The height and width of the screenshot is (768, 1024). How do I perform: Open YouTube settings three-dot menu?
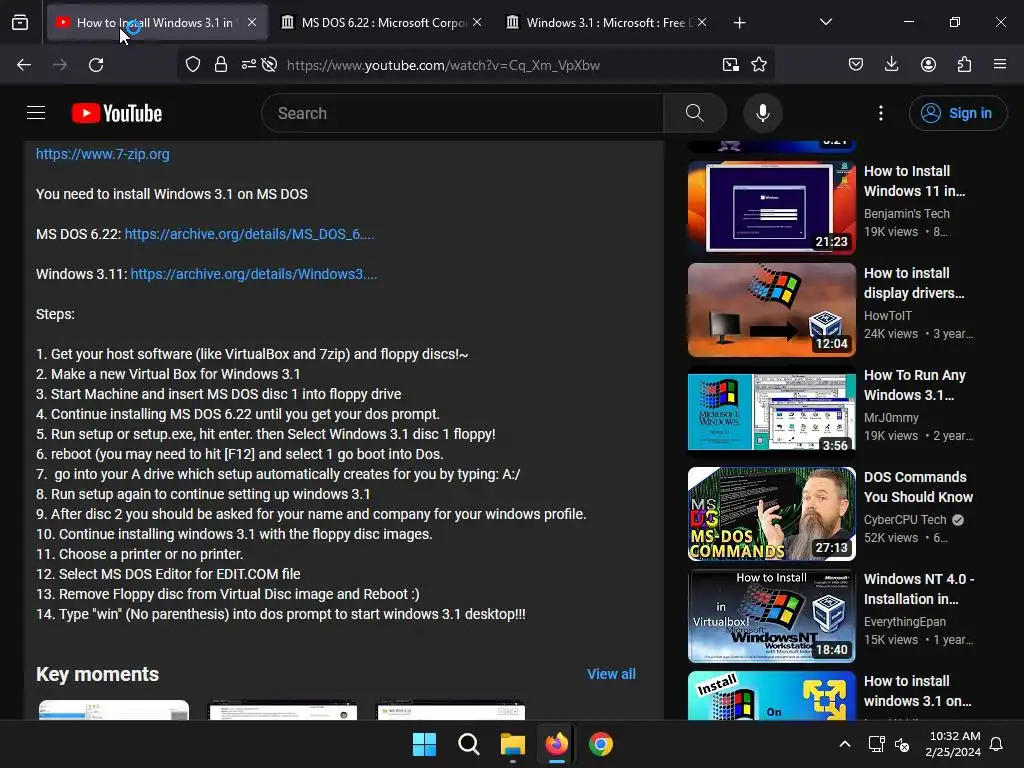pyautogui.click(x=880, y=113)
